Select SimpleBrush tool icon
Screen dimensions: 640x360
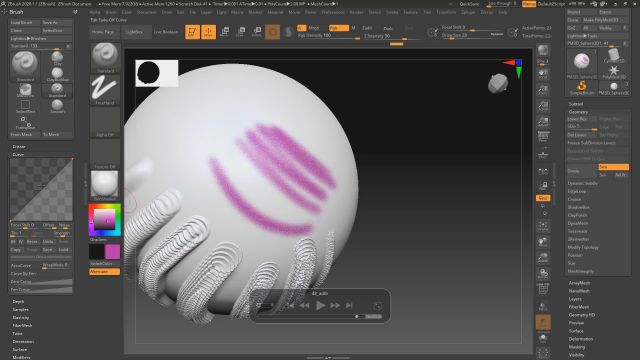pos(582,87)
